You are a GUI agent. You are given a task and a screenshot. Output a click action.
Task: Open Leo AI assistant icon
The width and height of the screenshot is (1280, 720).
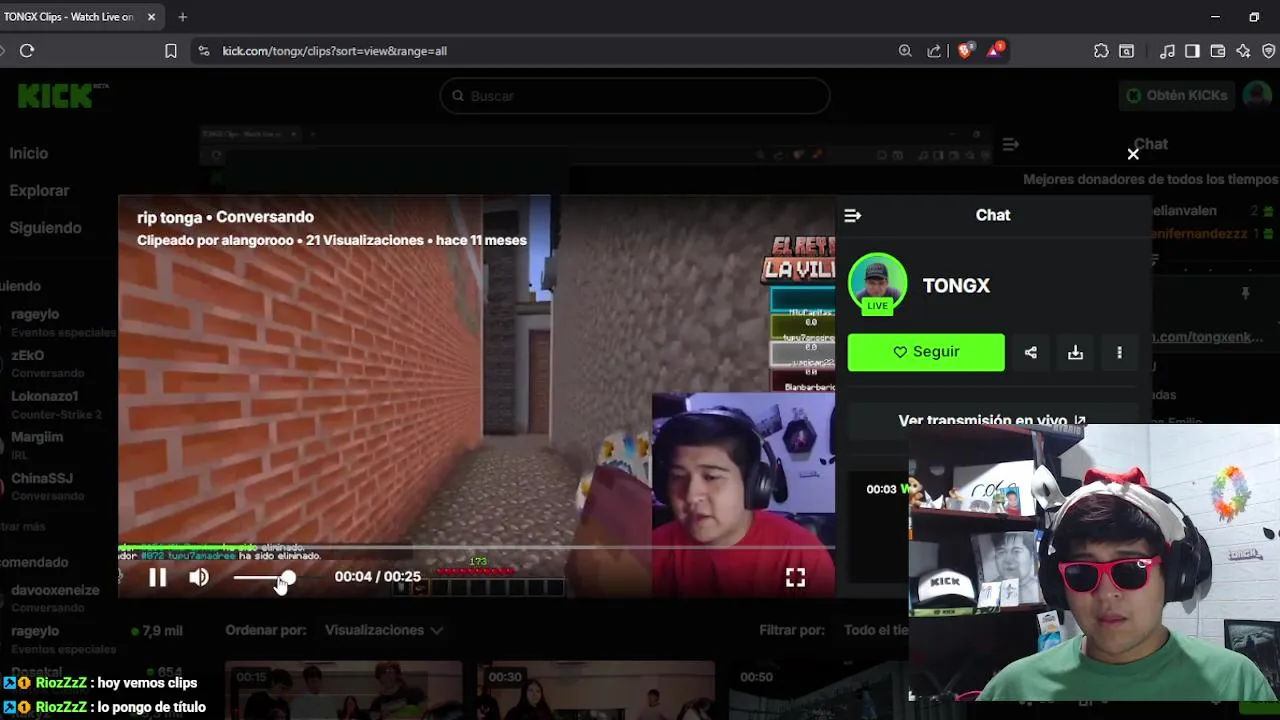pos(1243,51)
